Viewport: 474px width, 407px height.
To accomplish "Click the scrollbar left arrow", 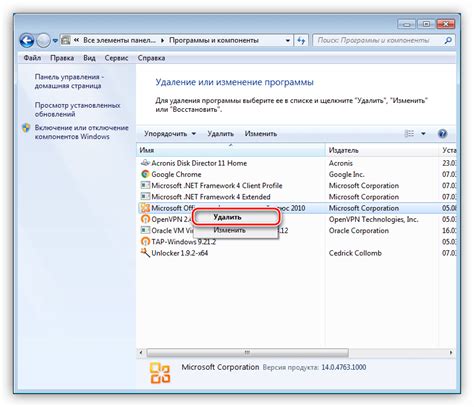I will coord(141,352).
